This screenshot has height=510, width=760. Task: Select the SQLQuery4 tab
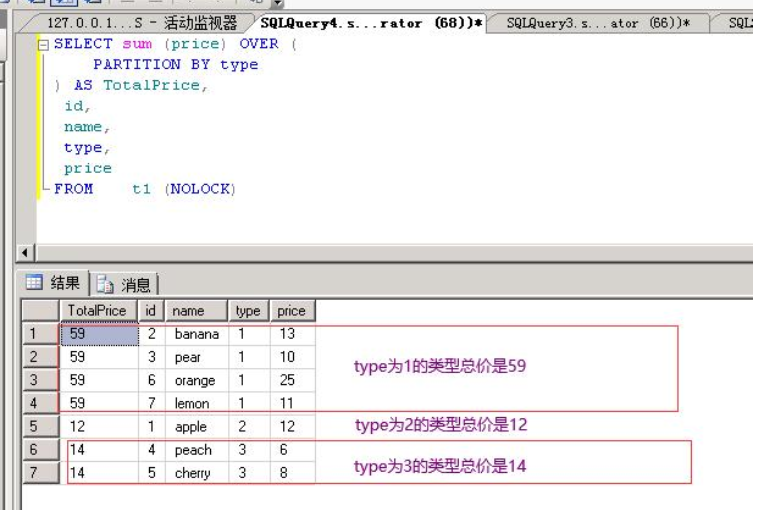(371, 23)
